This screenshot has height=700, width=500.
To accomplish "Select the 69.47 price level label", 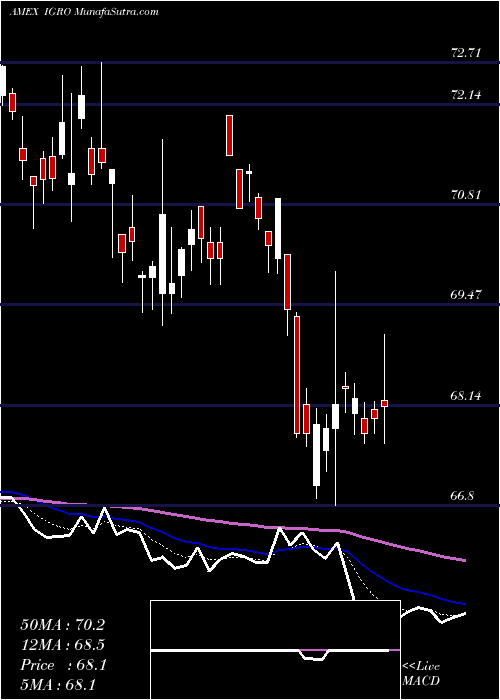I will [466, 295].
